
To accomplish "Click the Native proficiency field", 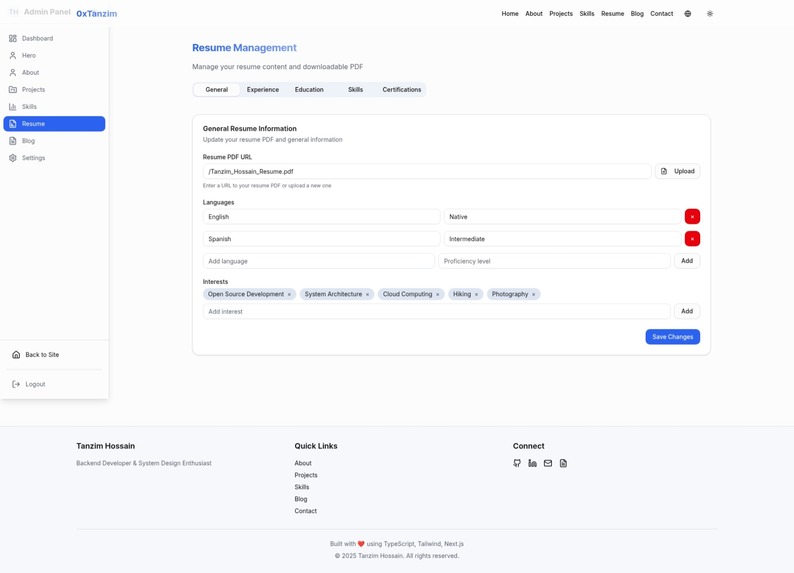I will click(x=563, y=217).
